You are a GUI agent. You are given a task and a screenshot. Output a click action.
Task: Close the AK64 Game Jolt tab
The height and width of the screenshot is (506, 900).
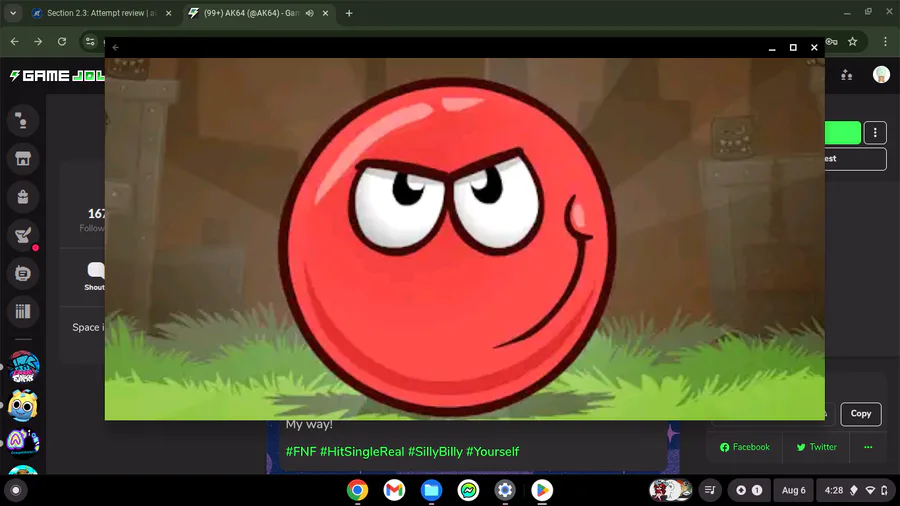[325, 13]
